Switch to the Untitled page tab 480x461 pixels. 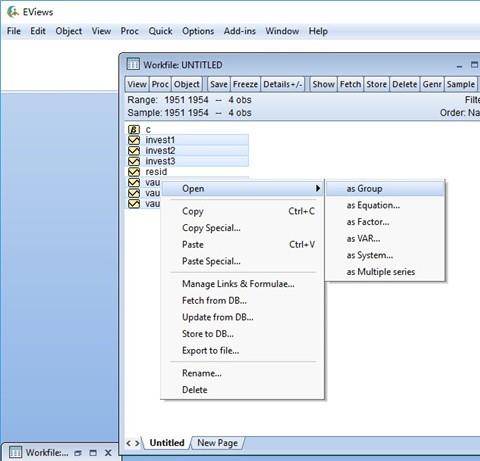pos(167,443)
